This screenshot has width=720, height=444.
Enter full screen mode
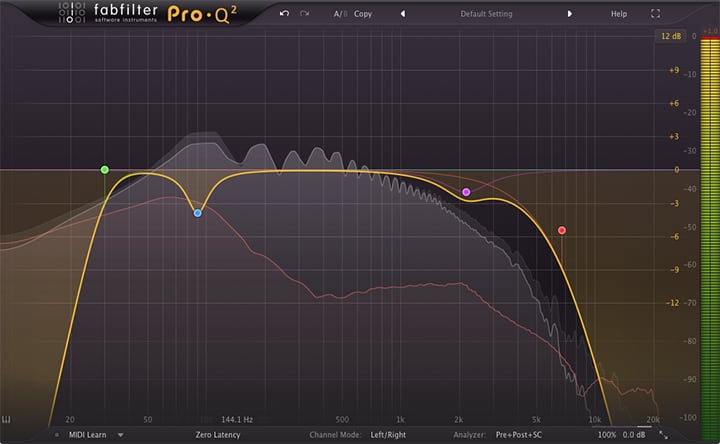[x=655, y=14]
